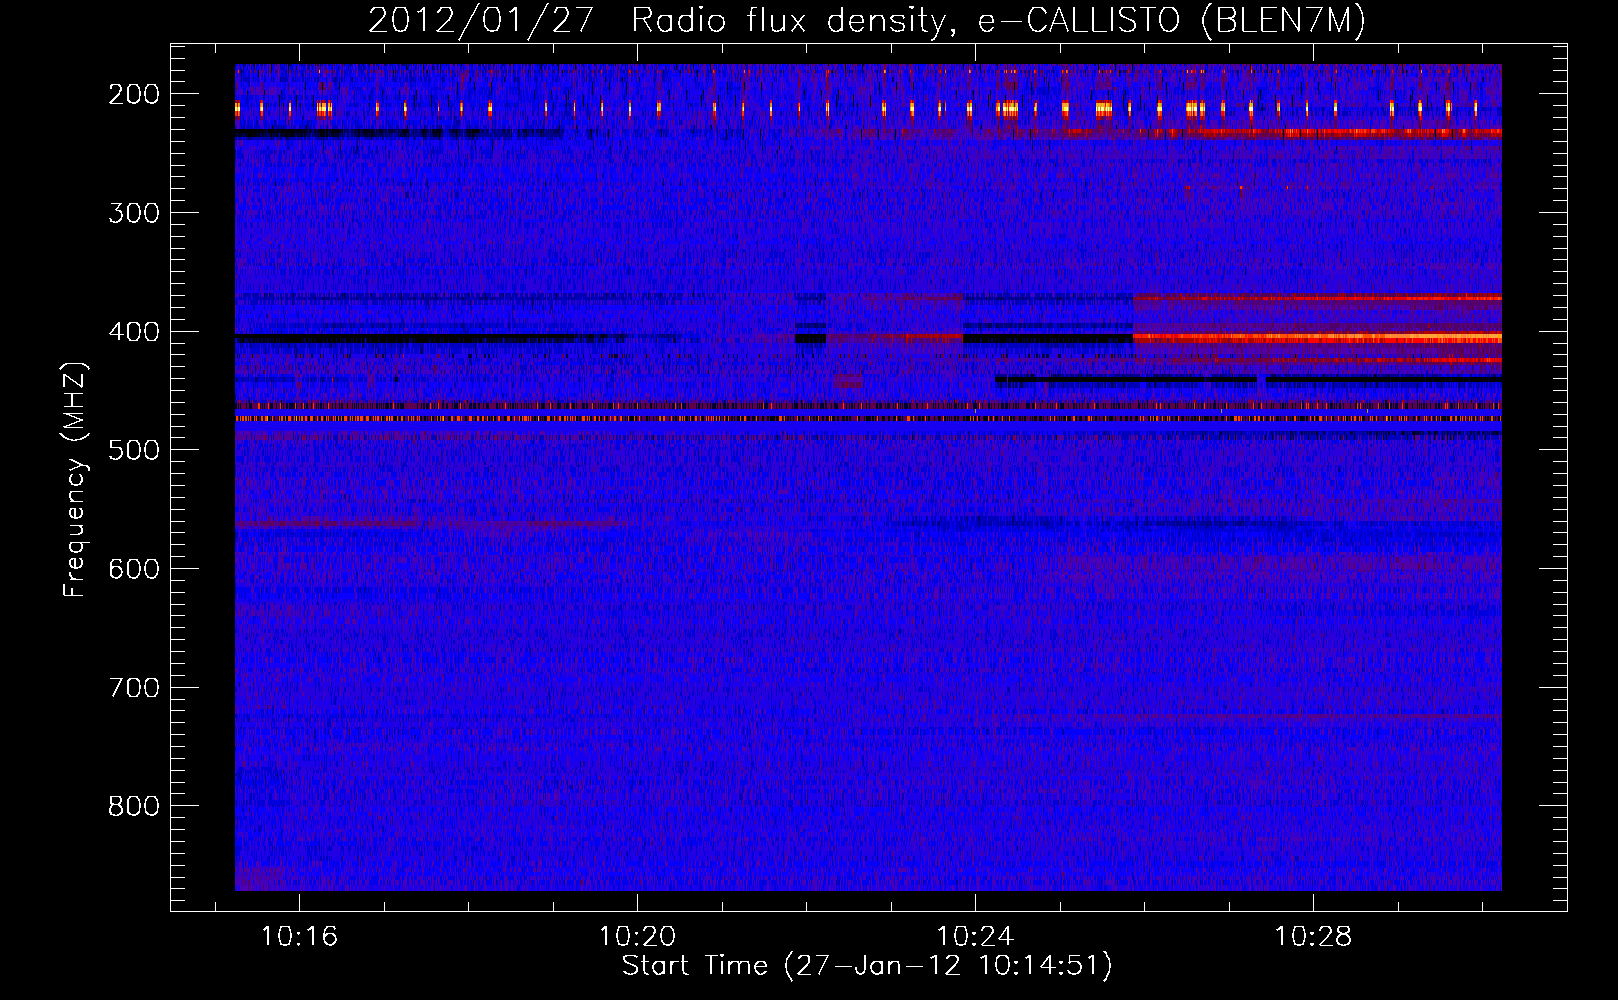Image resolution: width=1618 pixels, height=1000 pixels.
Task: Click the bright red emission band near 400 MHz
Action: 1317,338
